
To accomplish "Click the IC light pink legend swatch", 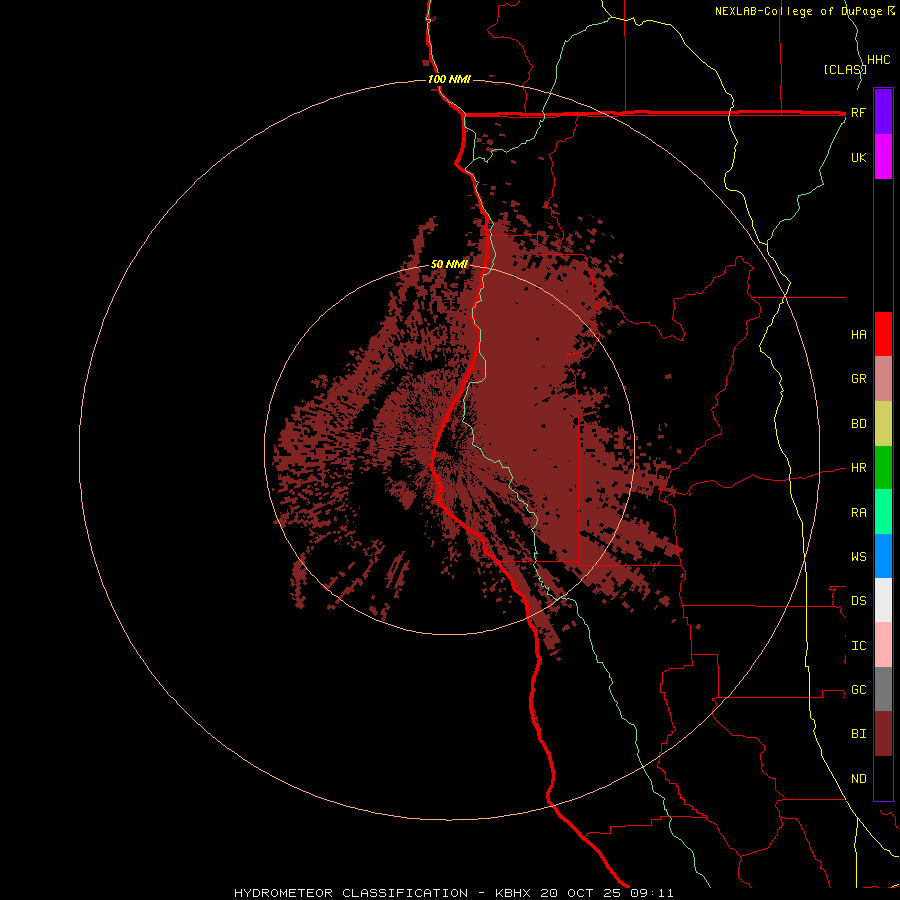I will pyautogui.click(x=883, y=645).
